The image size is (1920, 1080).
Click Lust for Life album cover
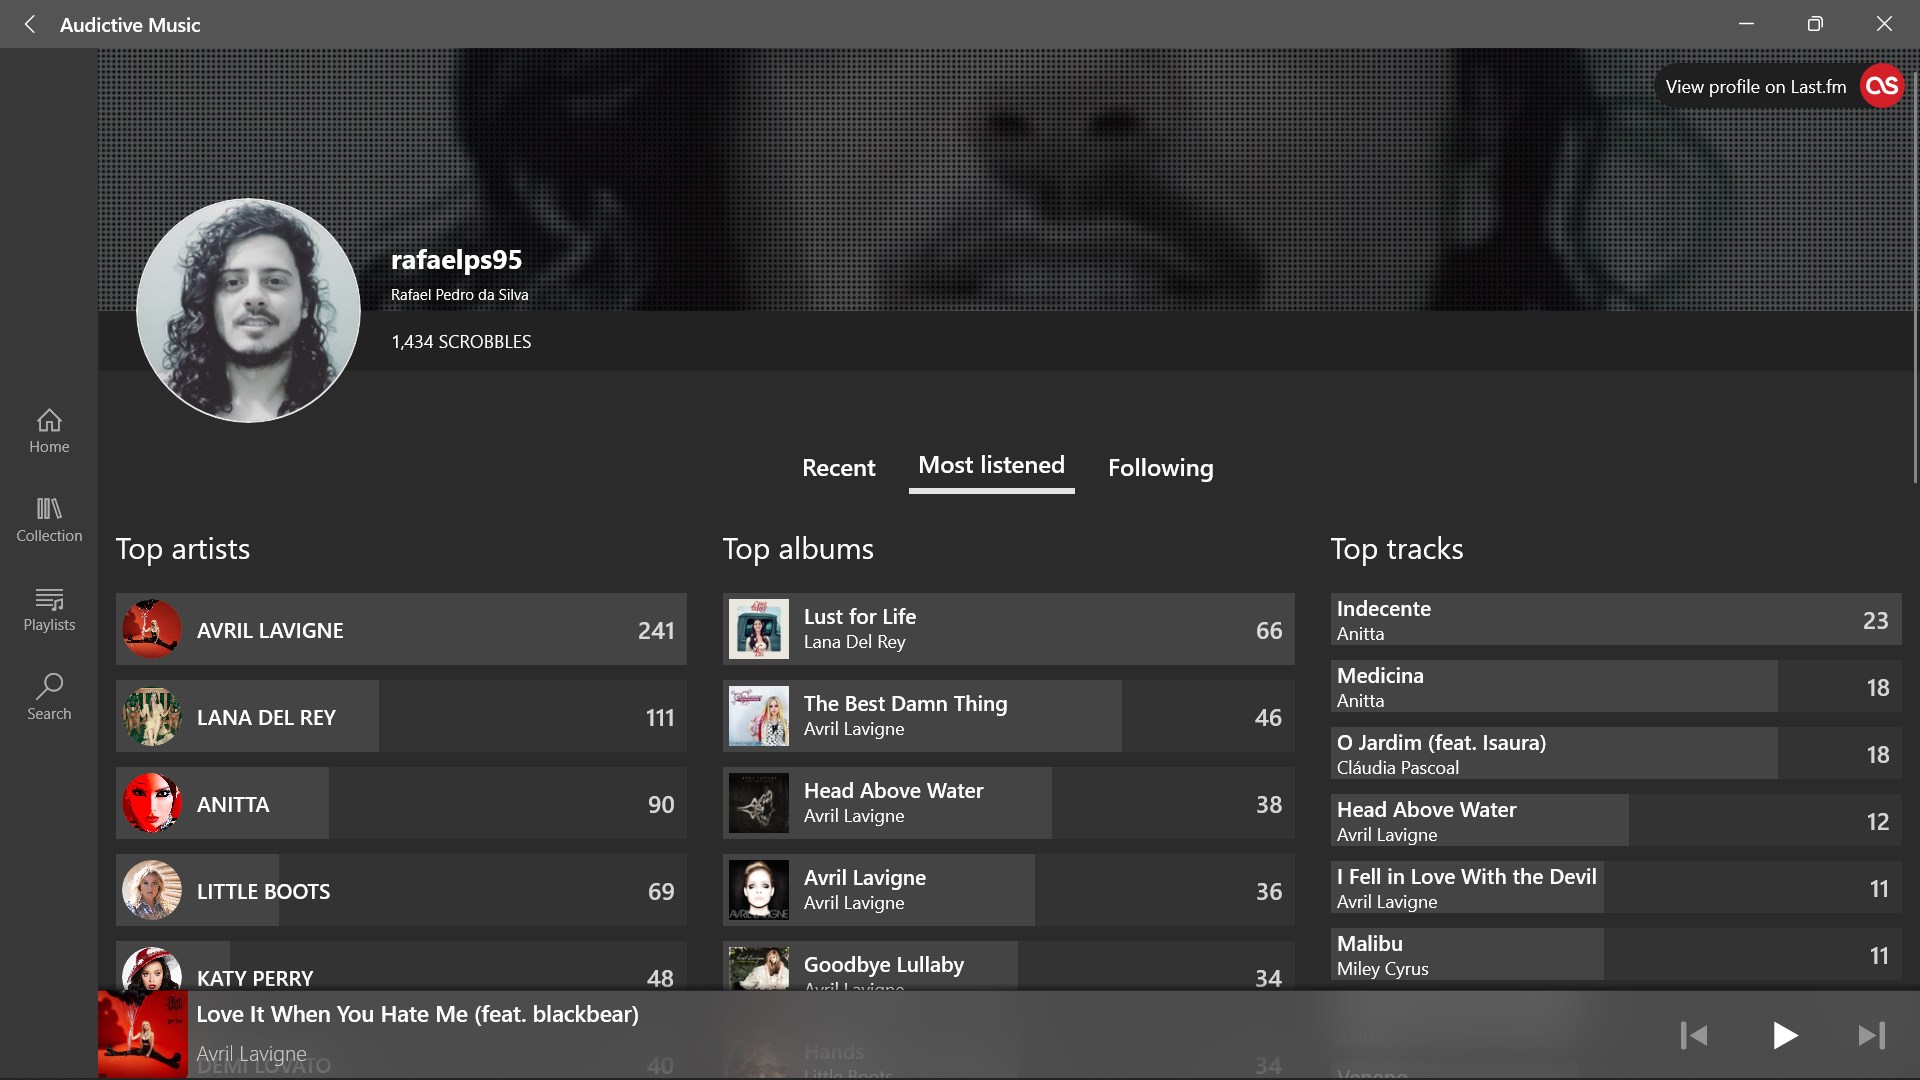click(759, 630)
